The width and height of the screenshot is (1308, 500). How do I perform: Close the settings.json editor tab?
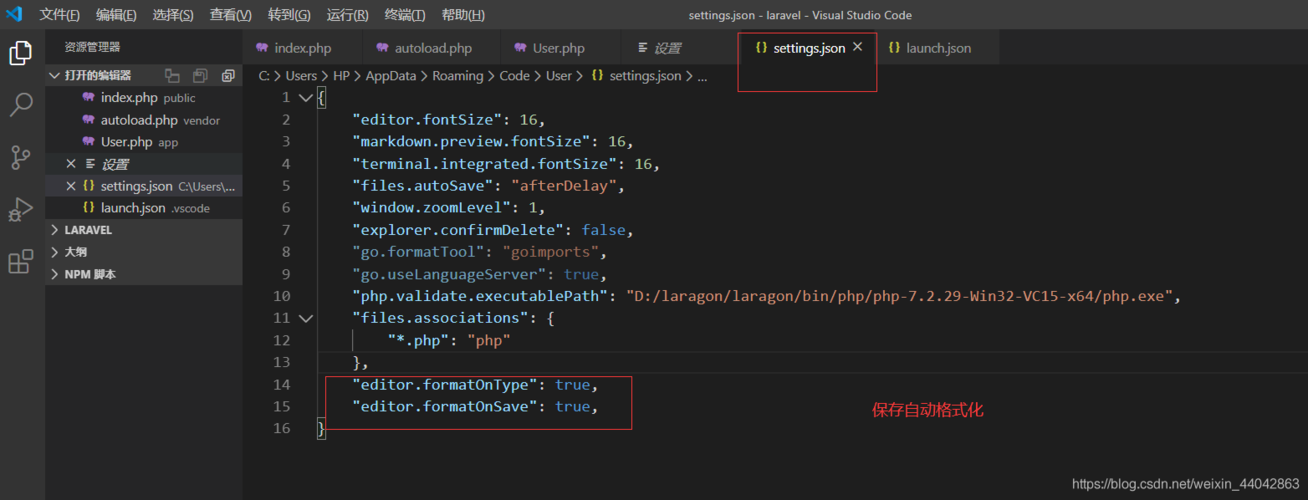pyautogui.click(x=857, y=47)
